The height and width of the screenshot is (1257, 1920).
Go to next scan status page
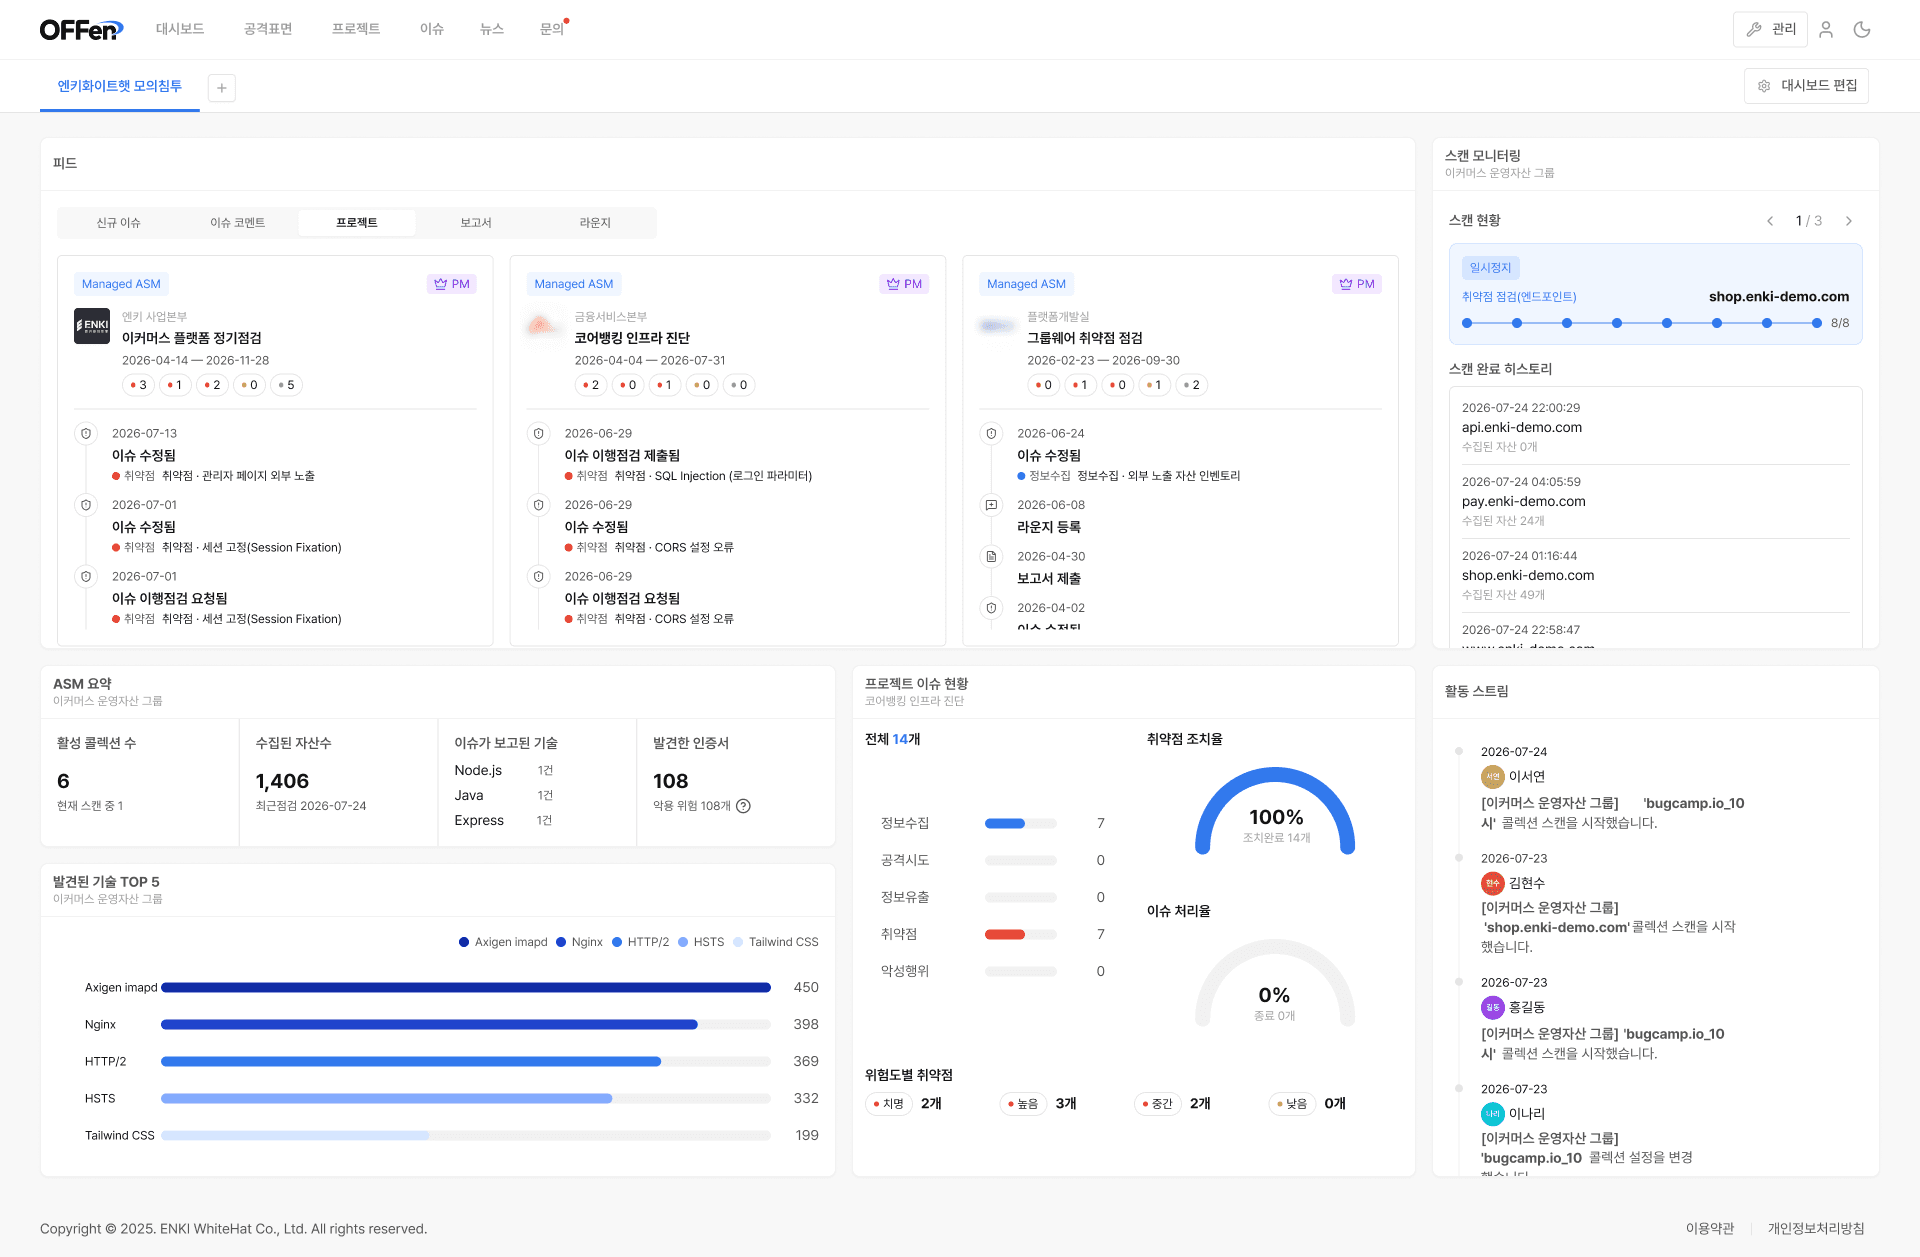(1849, 221)
